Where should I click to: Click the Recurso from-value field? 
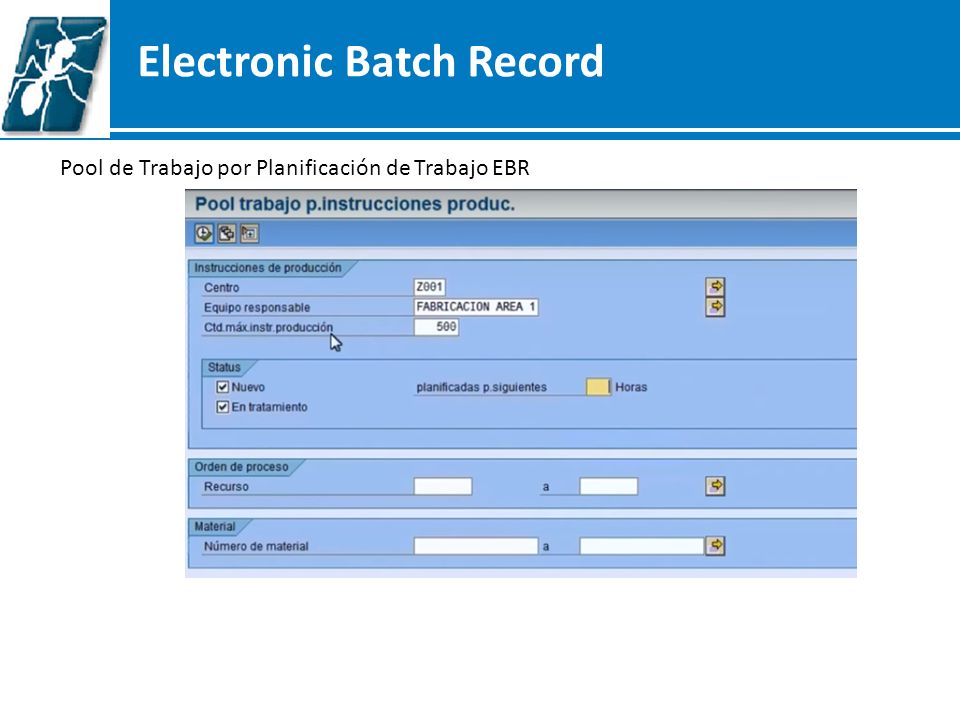(x=443, y=487)
